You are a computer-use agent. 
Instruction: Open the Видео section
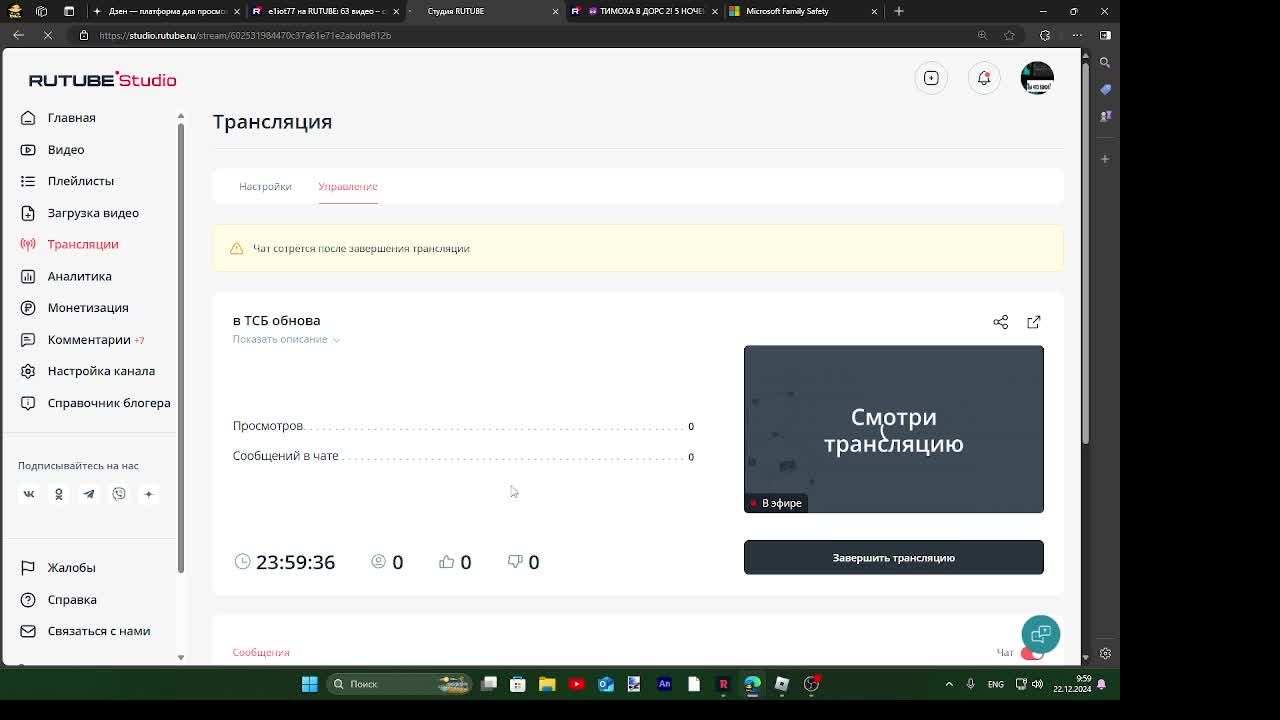coord(53,149)
